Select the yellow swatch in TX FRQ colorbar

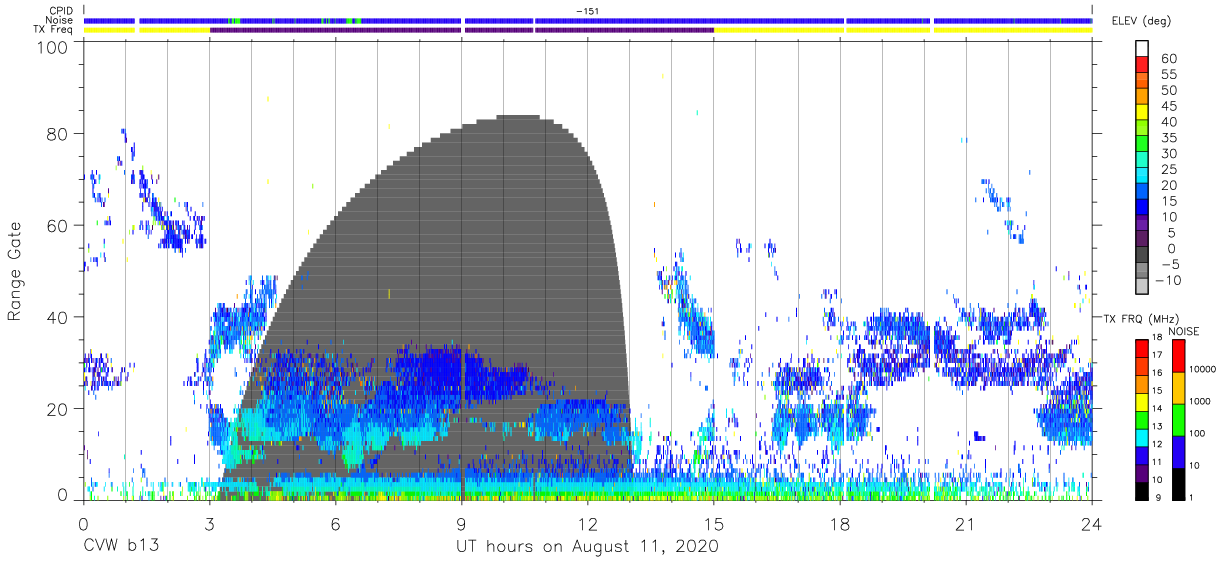[x=1144, y=400]
